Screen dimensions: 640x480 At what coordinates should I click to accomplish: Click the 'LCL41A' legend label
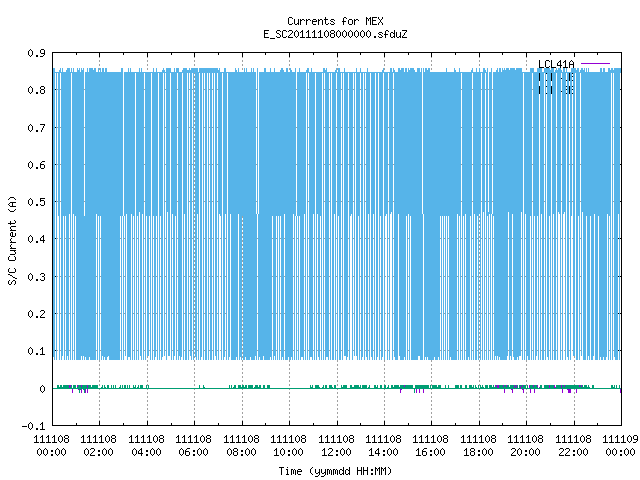tap(556, 64)
